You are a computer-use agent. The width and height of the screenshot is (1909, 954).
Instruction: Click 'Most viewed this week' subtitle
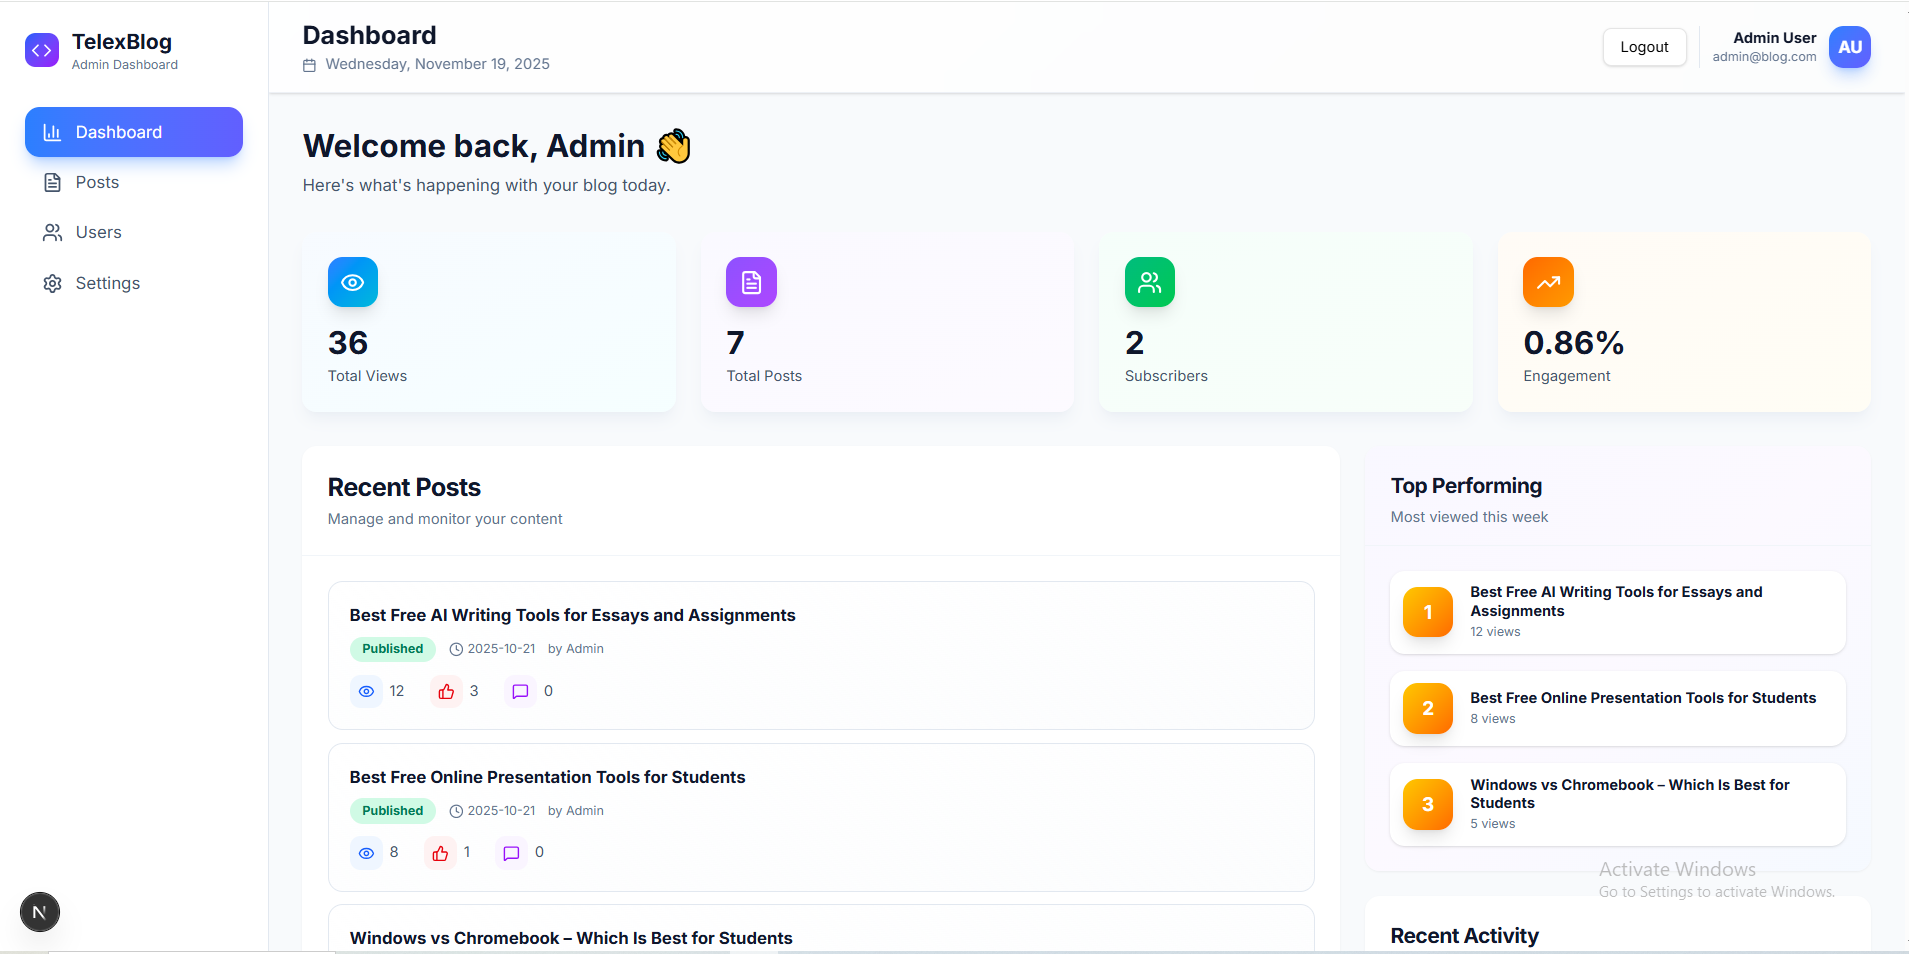point(1469,517)
